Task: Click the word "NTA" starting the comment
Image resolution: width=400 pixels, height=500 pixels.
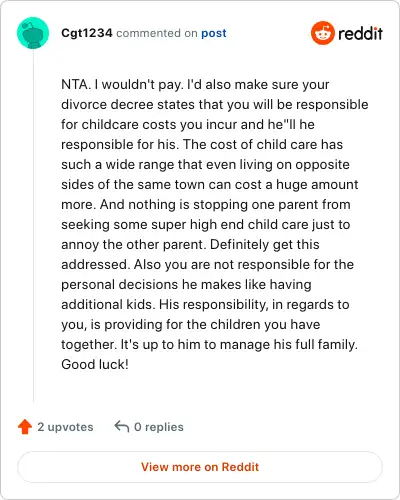Action: click(75, 84)
